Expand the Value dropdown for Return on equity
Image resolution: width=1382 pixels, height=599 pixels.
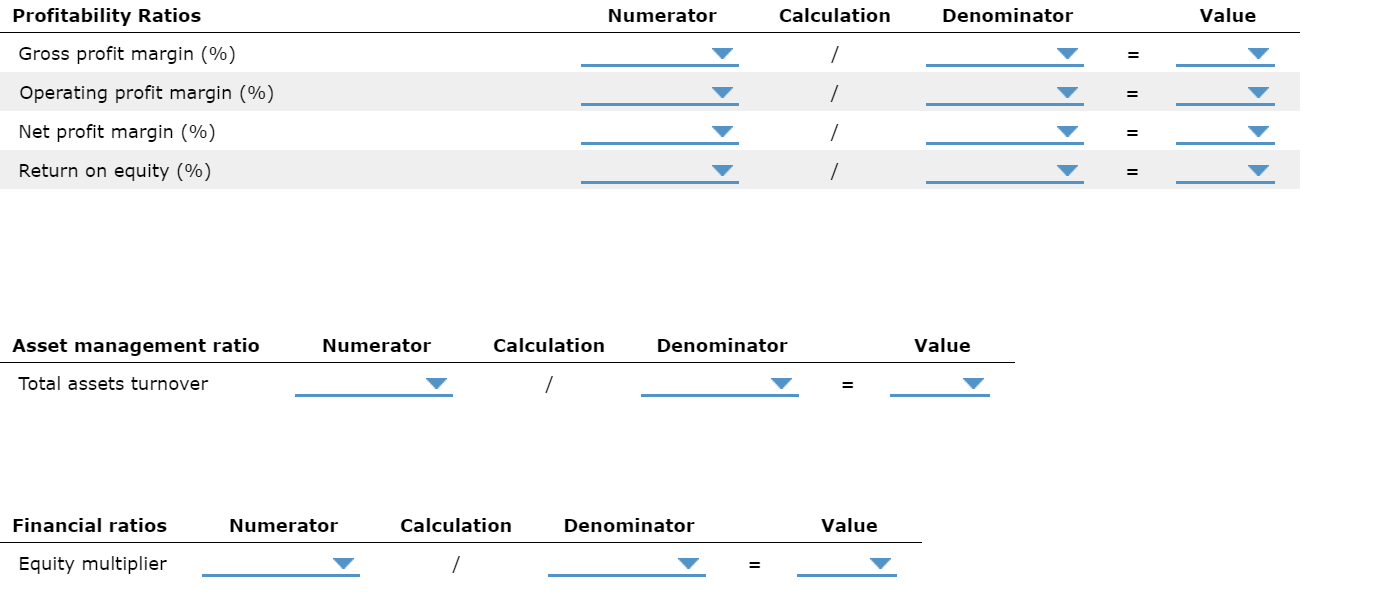tap(1256, 171)
